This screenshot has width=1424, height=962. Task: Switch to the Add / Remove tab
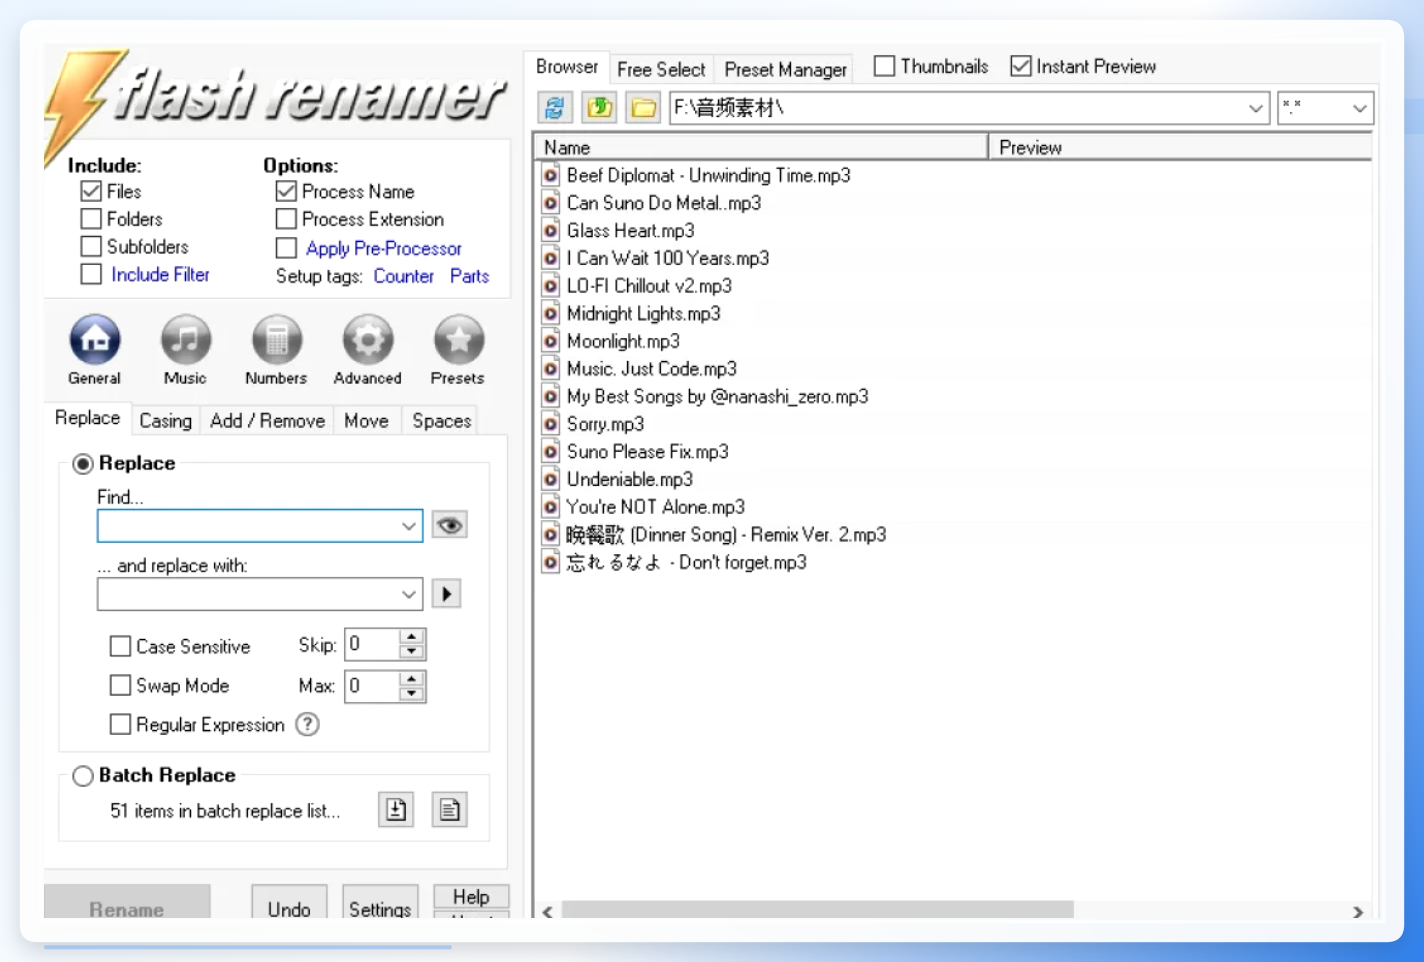(x=268, y=421)
